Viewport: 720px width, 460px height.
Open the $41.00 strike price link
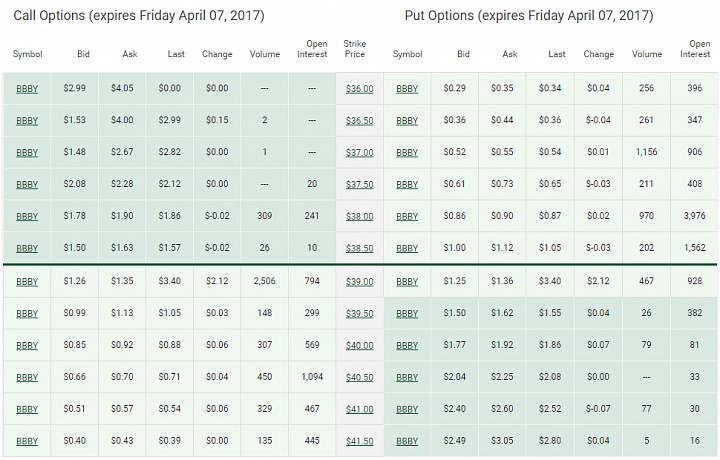359,410
